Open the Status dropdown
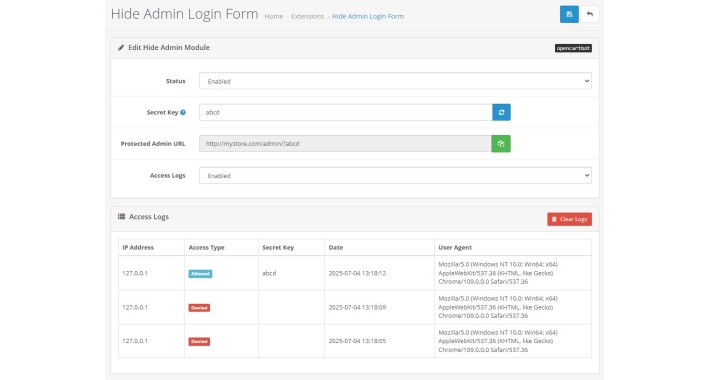Screen dimensions: 710x380 click(x=395, y=81)
